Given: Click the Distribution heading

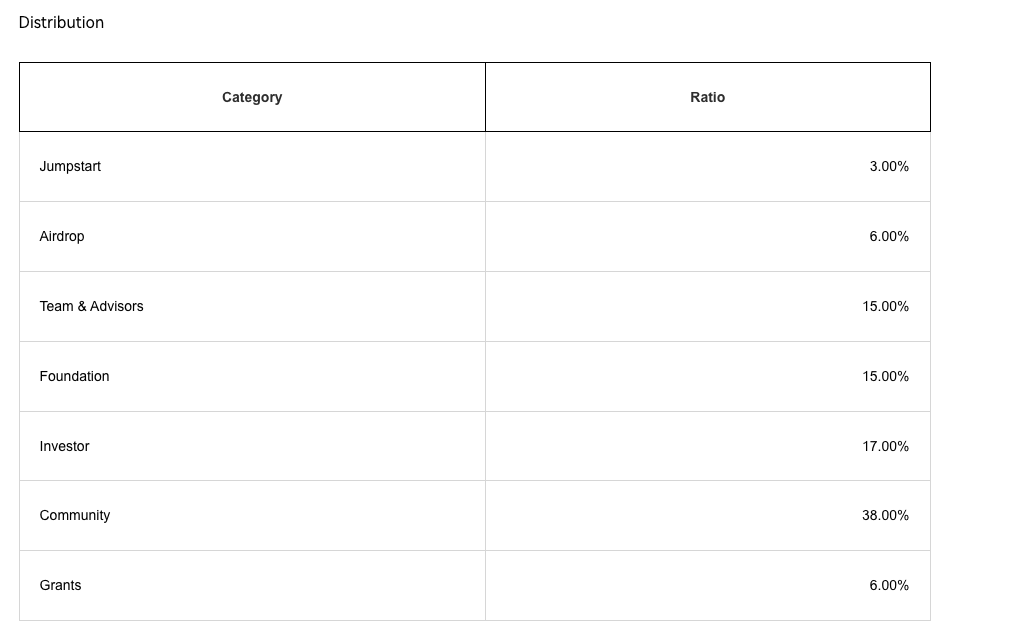Looking at the screenshot, I should tap(61, 22).
